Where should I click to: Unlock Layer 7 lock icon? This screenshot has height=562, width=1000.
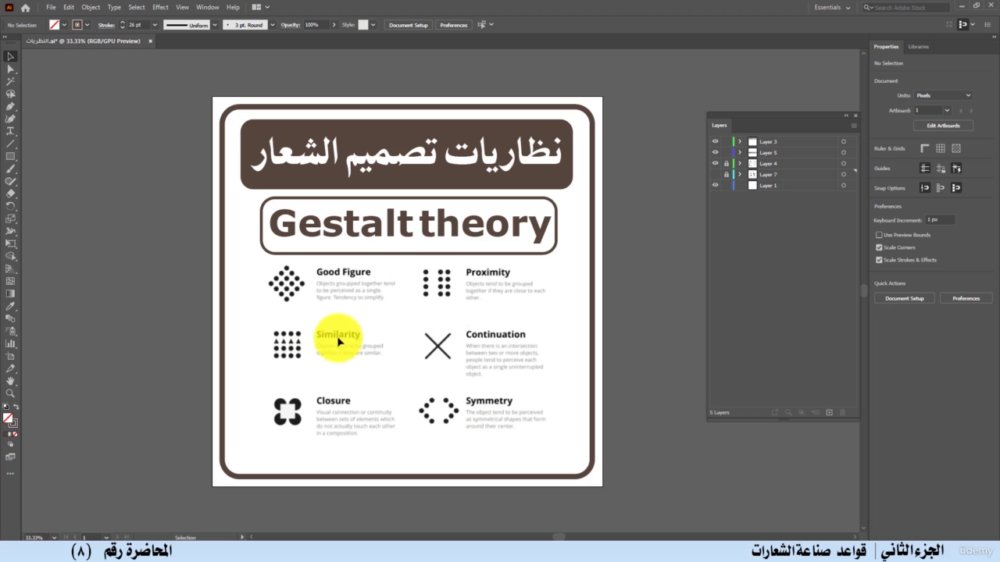click(x=726, y=174)
